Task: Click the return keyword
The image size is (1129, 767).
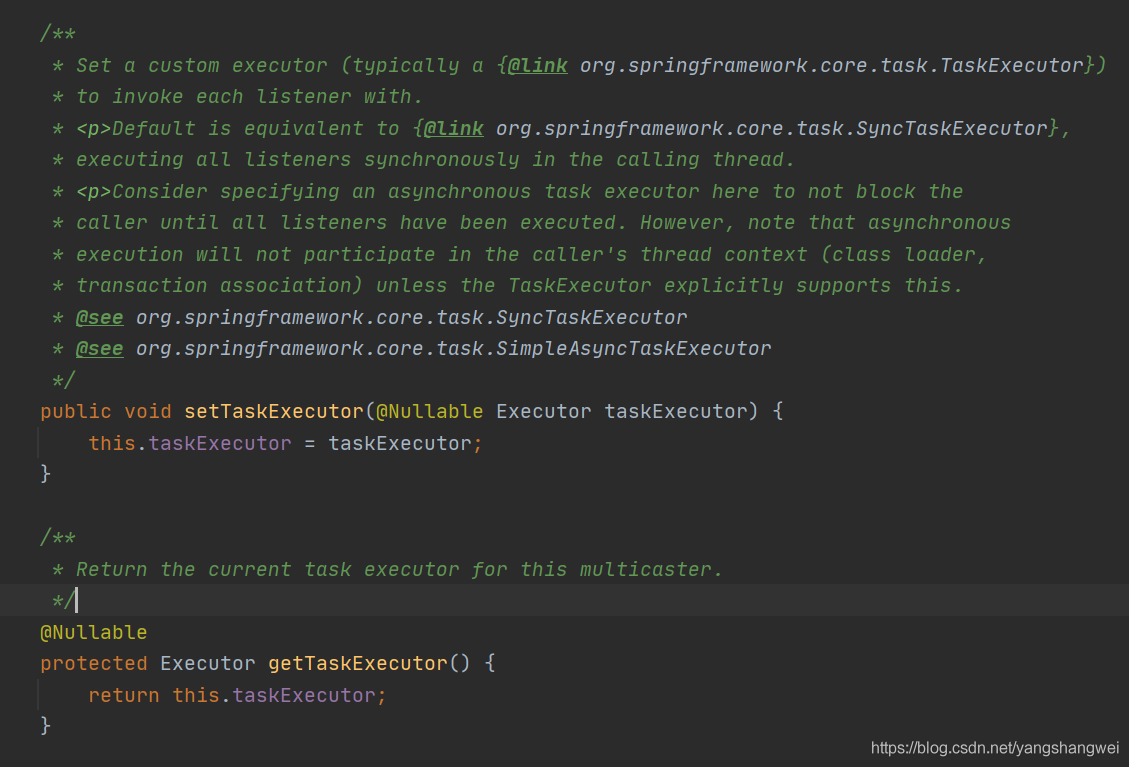Action: 124,695
